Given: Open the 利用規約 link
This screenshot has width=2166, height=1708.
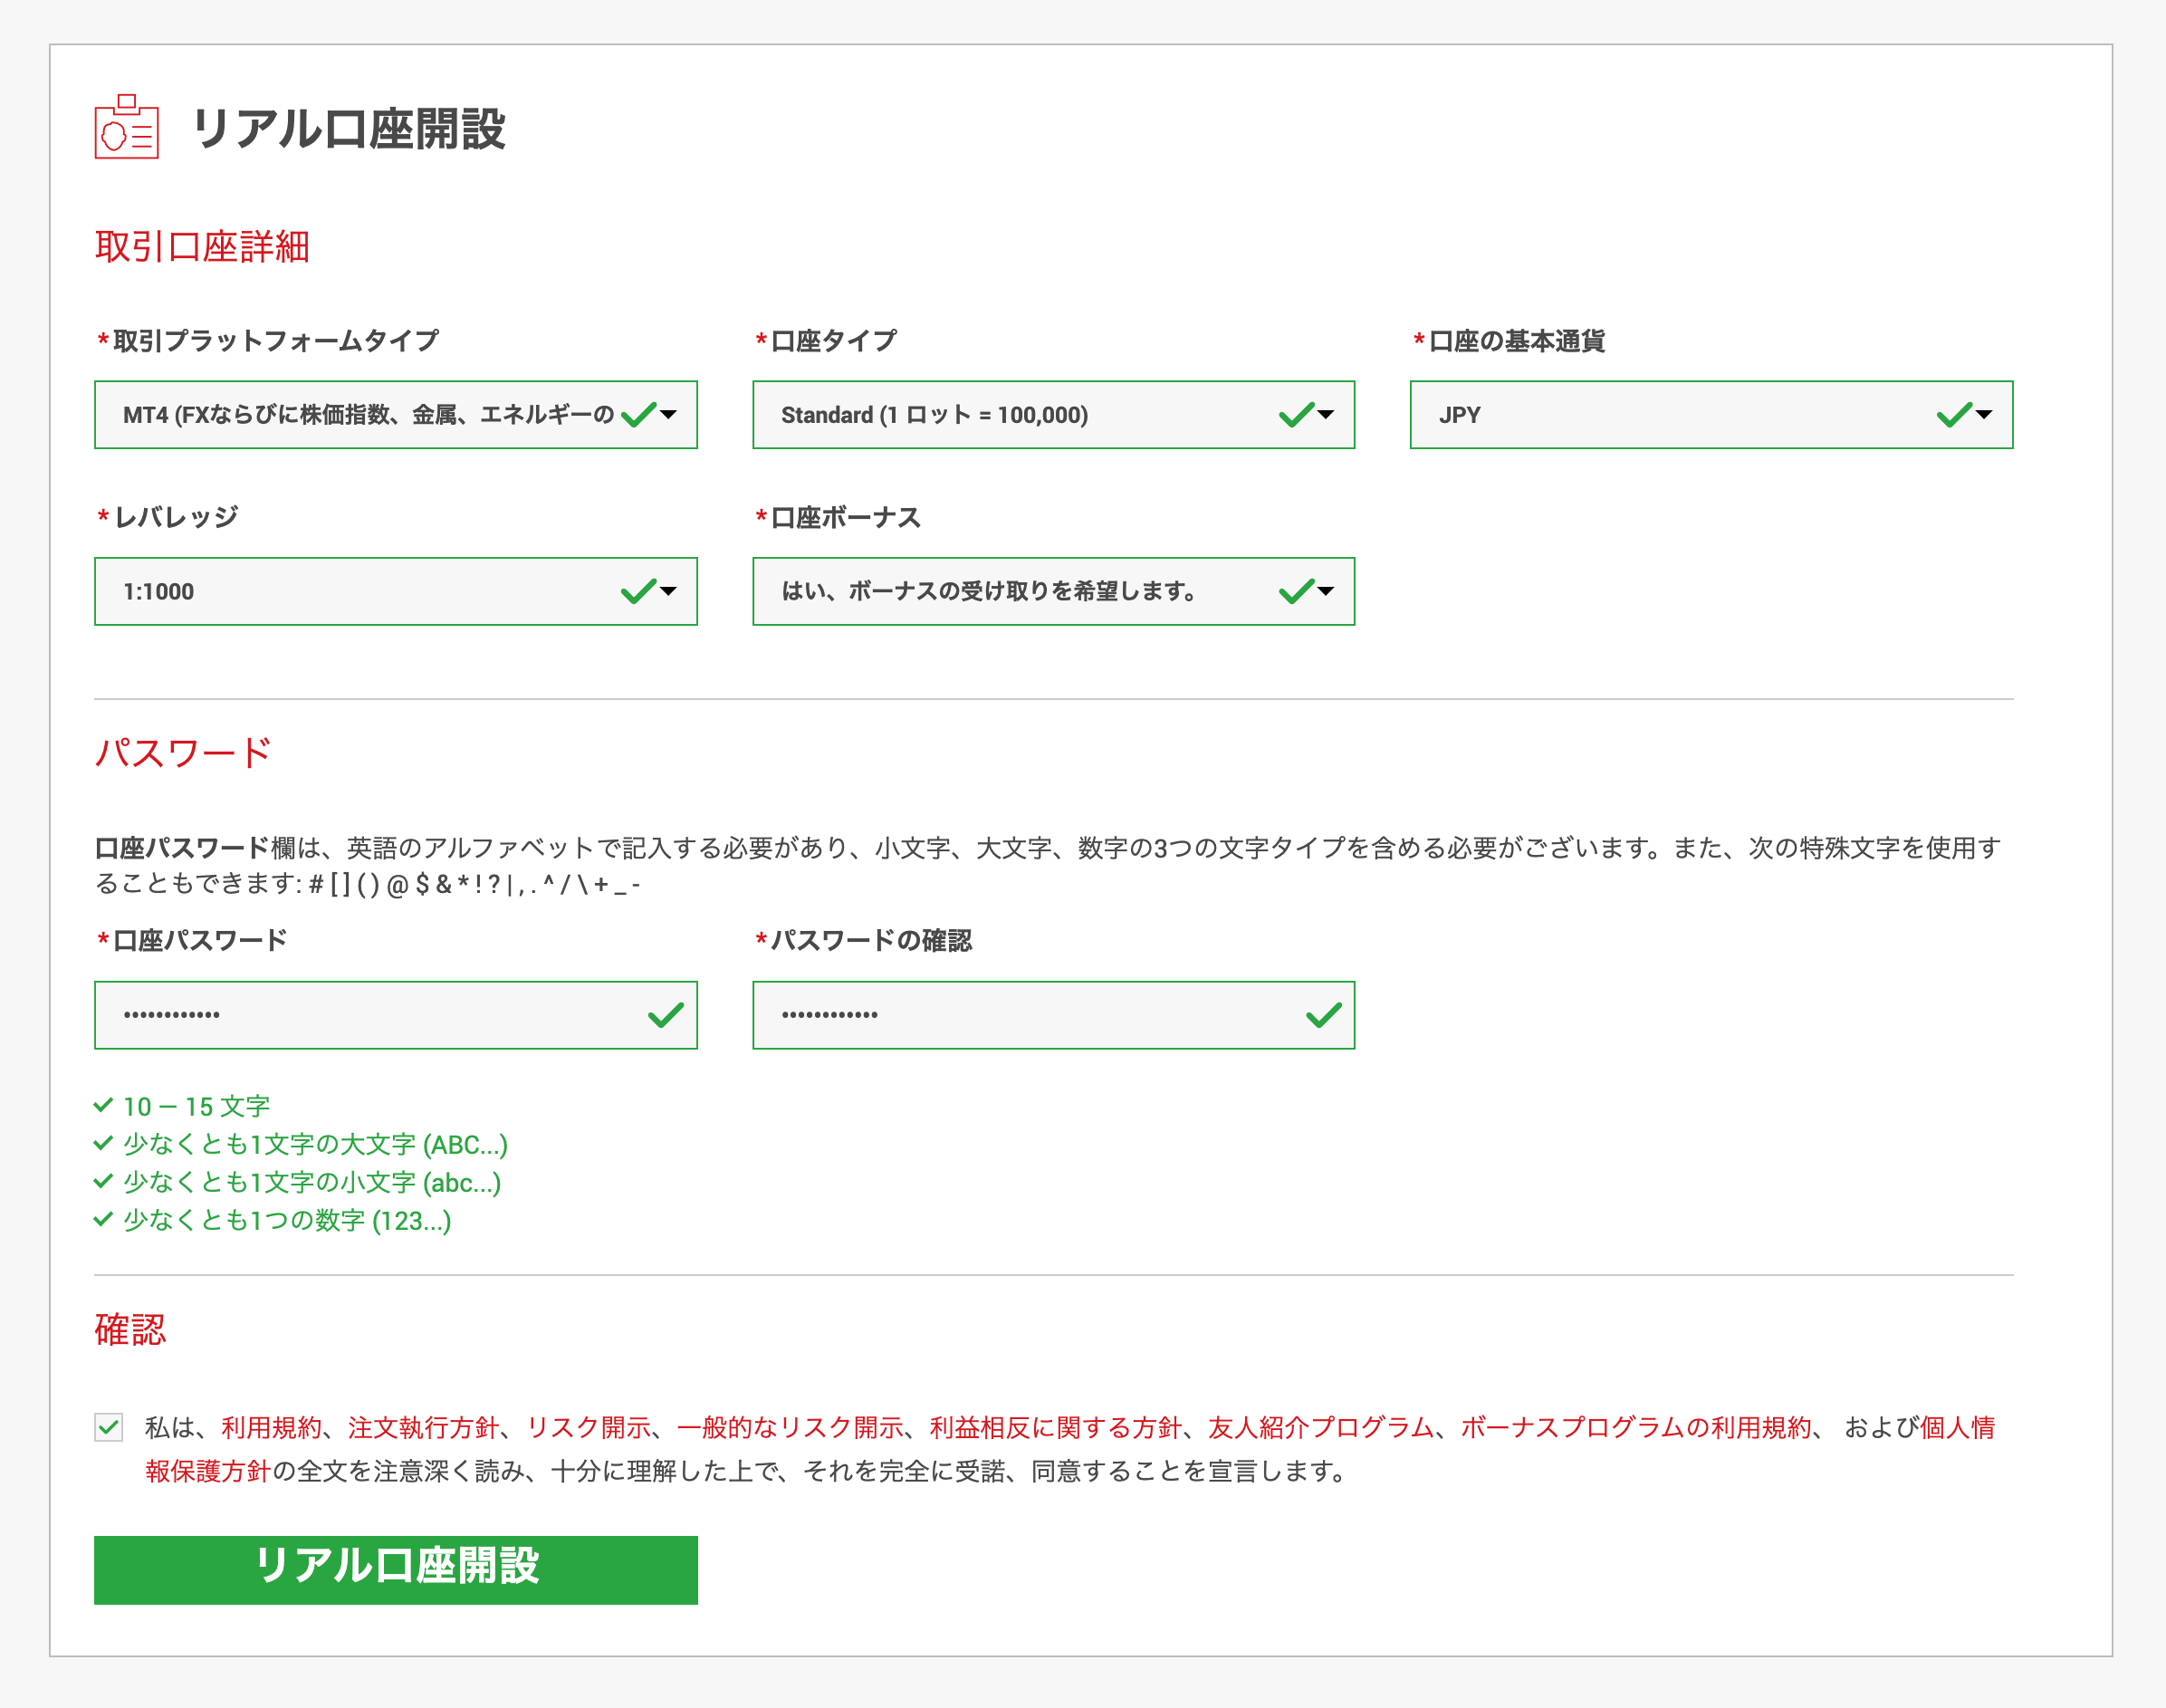Looking at the screenshot, I should 271,1427.
